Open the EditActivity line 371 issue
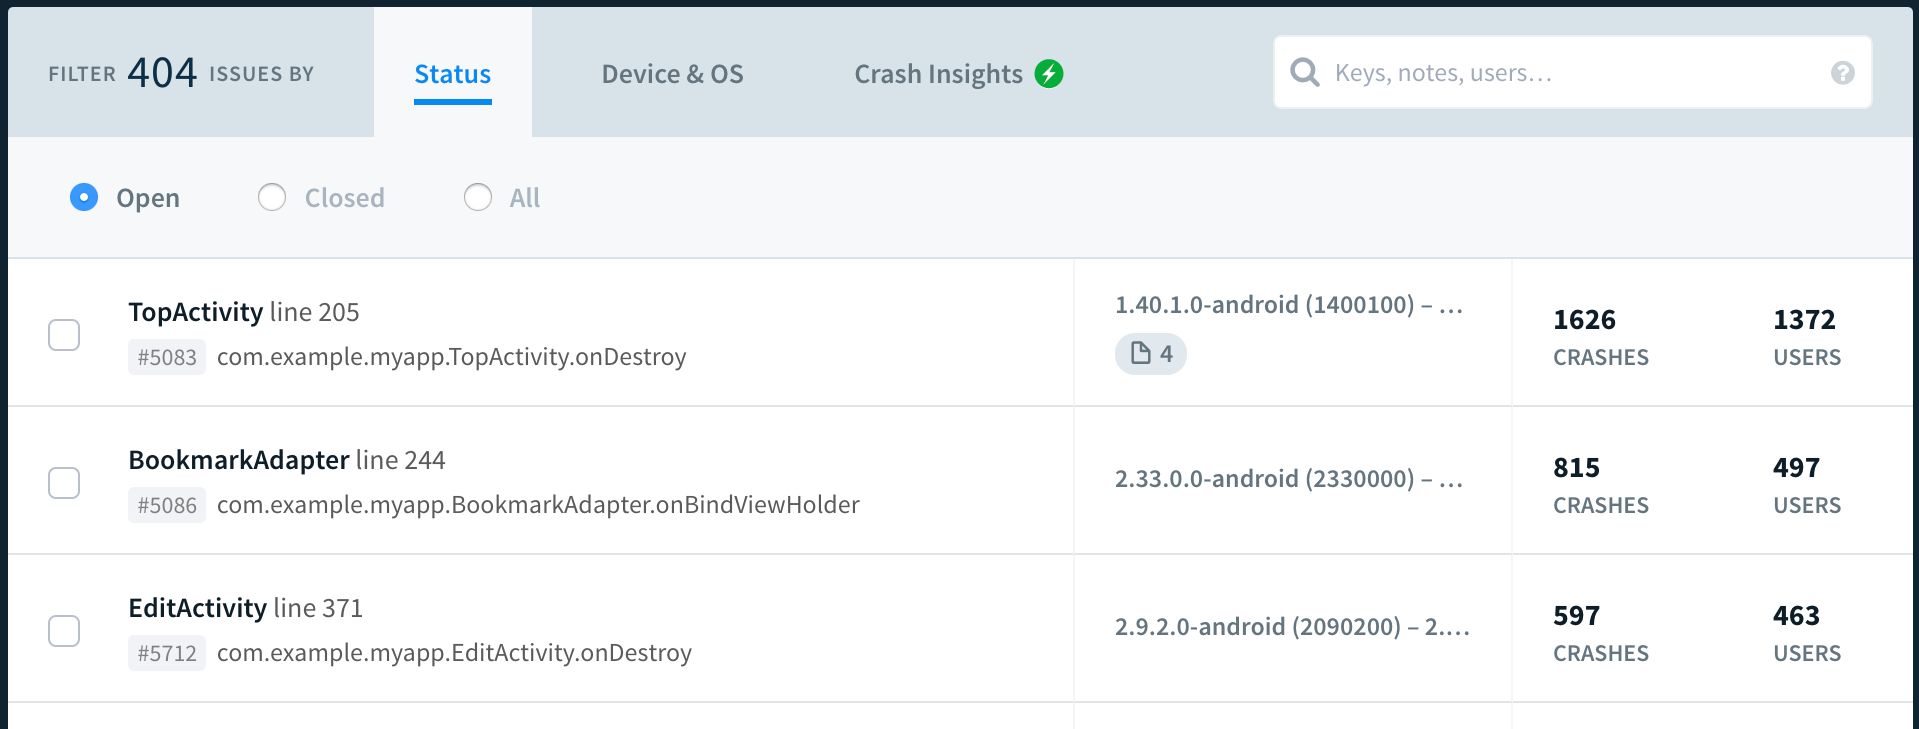Image resolution: width=1919 pixels, height=729 pixels. (x=246, y=608)
